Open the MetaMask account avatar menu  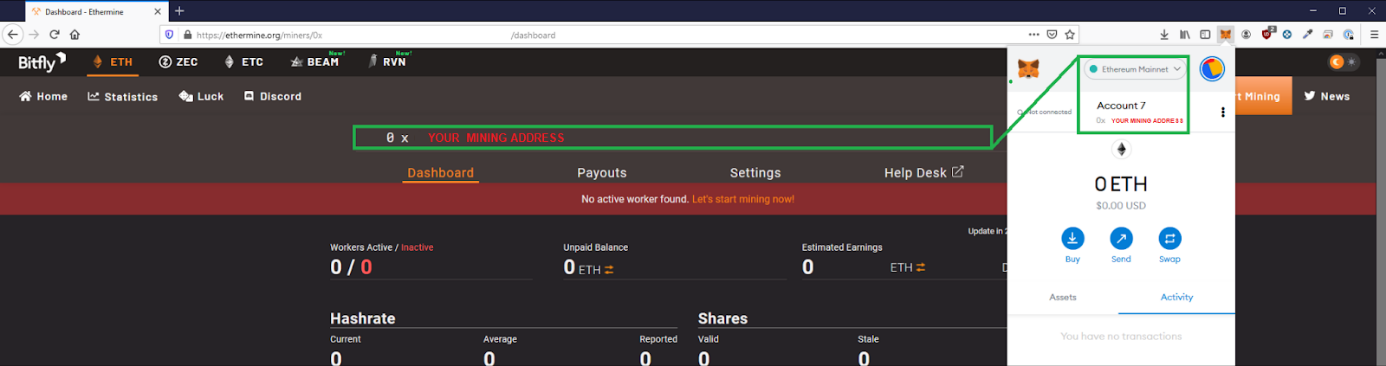(1213, 69)
